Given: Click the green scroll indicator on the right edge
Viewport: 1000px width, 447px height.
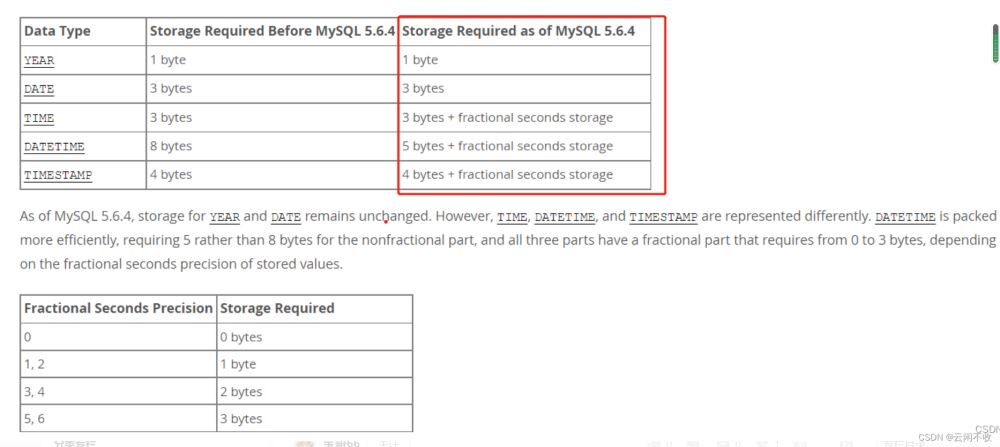Looking at the screenshot, I should click(x=995, y=44).
